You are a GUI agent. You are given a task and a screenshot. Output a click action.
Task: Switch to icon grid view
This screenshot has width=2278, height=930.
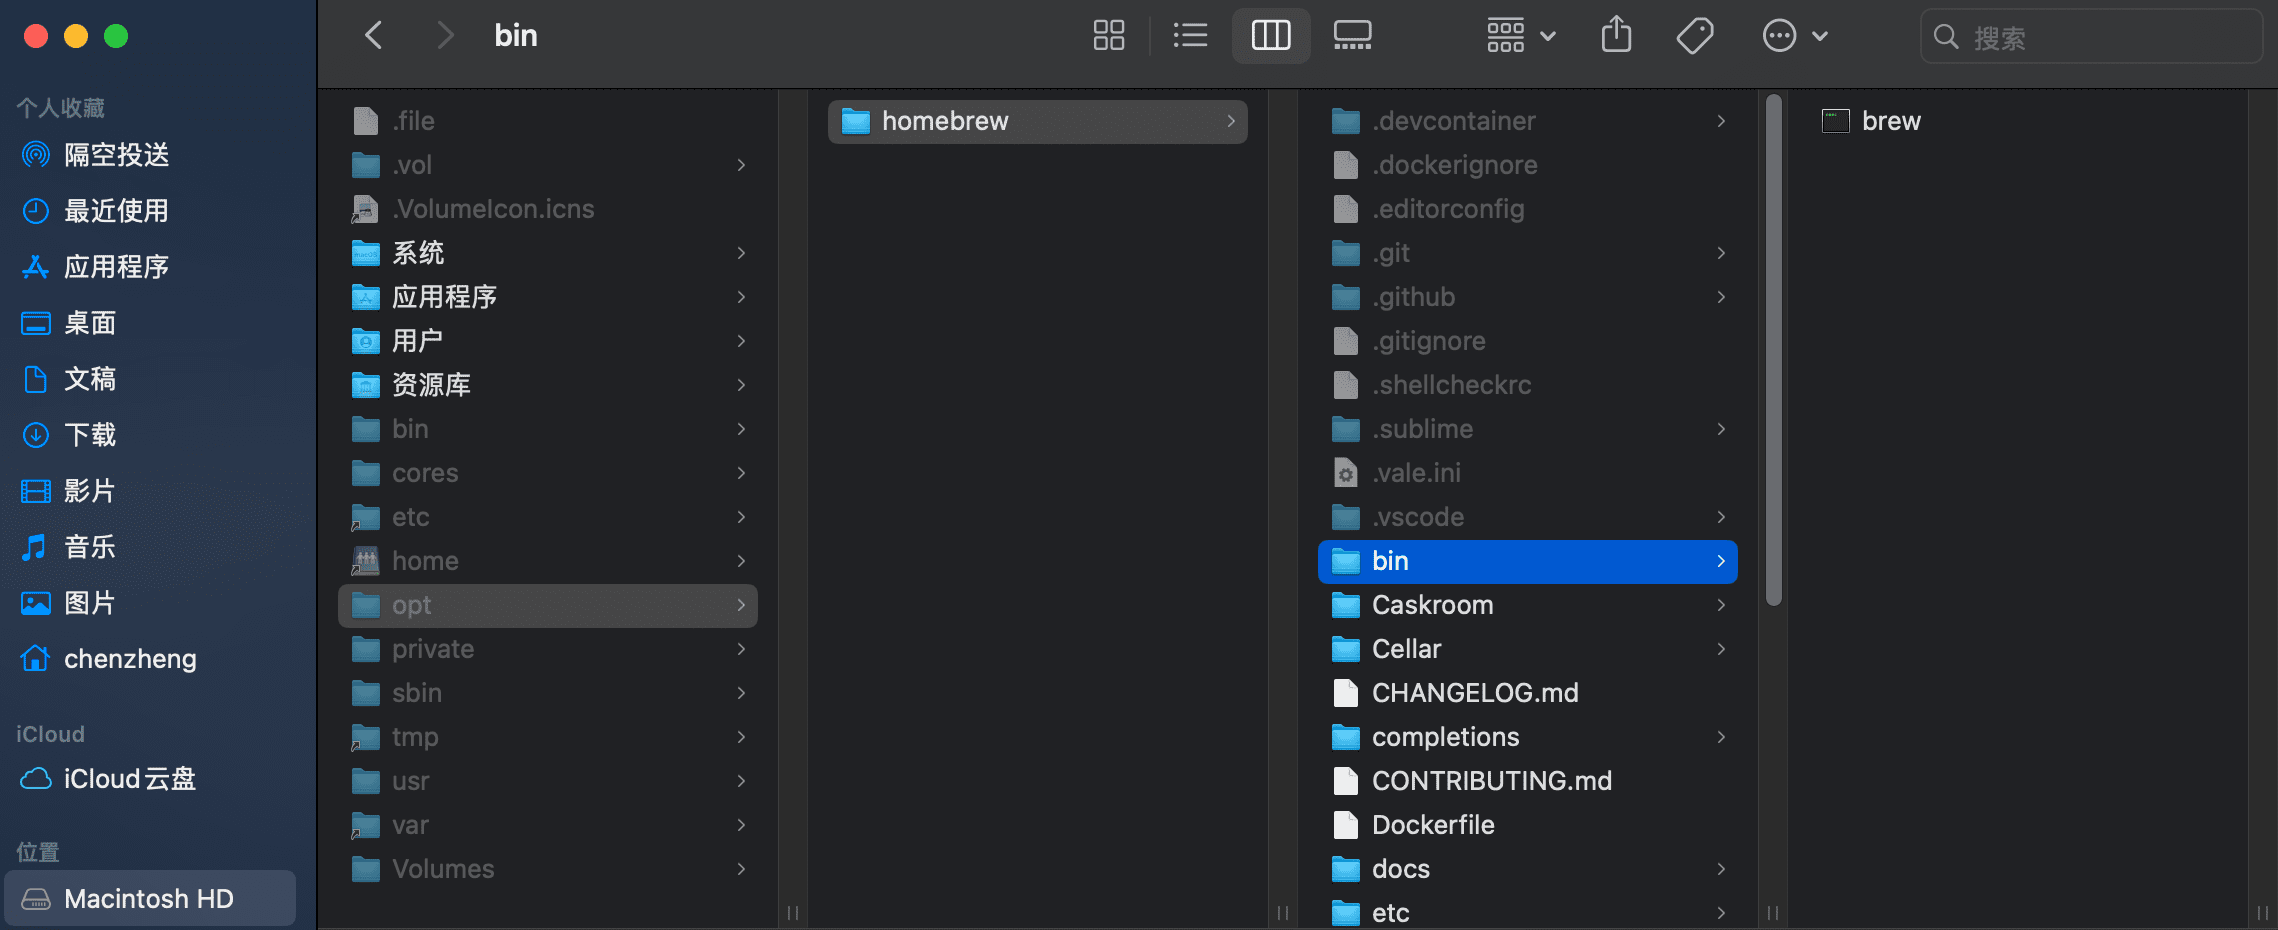1108,36
